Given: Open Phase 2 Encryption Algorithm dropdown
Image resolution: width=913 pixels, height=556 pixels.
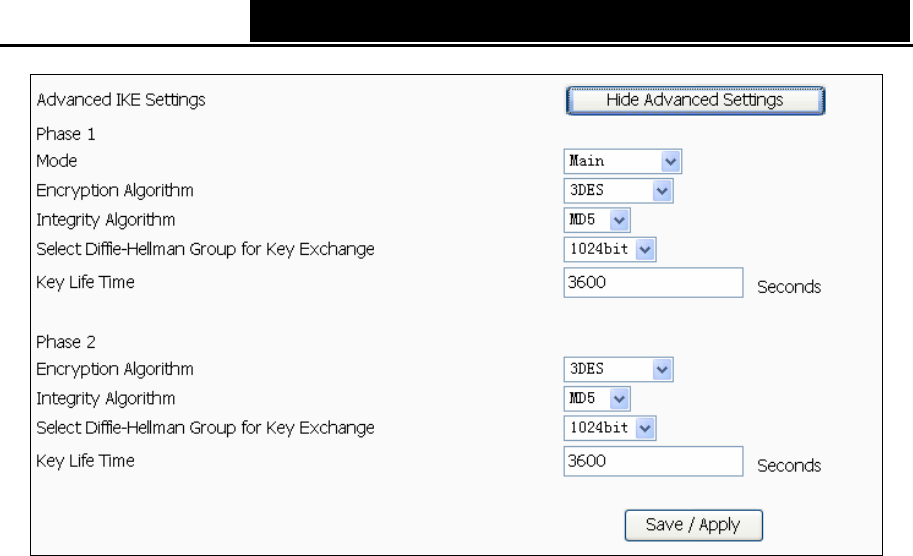Looking at the screenshot, I should coord(618,370).
